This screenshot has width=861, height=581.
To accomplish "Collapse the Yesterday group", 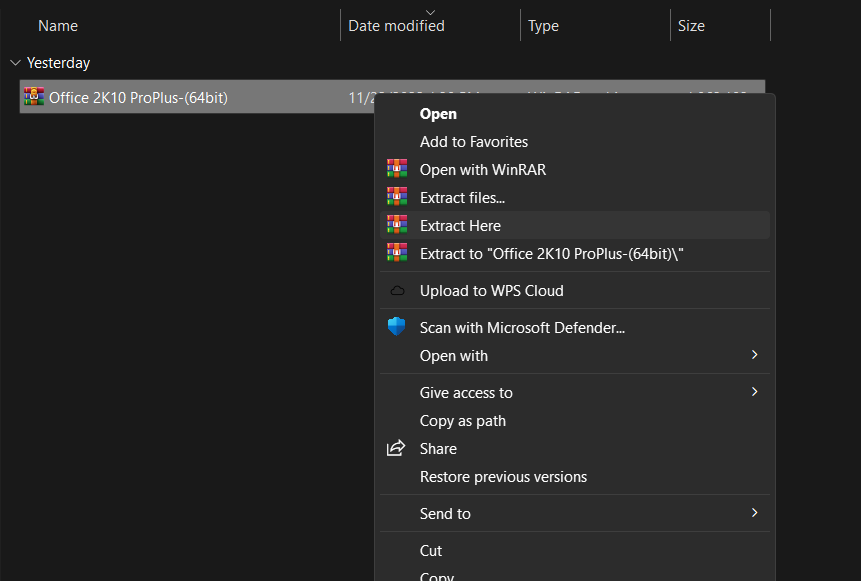I will tap(15, 63).
